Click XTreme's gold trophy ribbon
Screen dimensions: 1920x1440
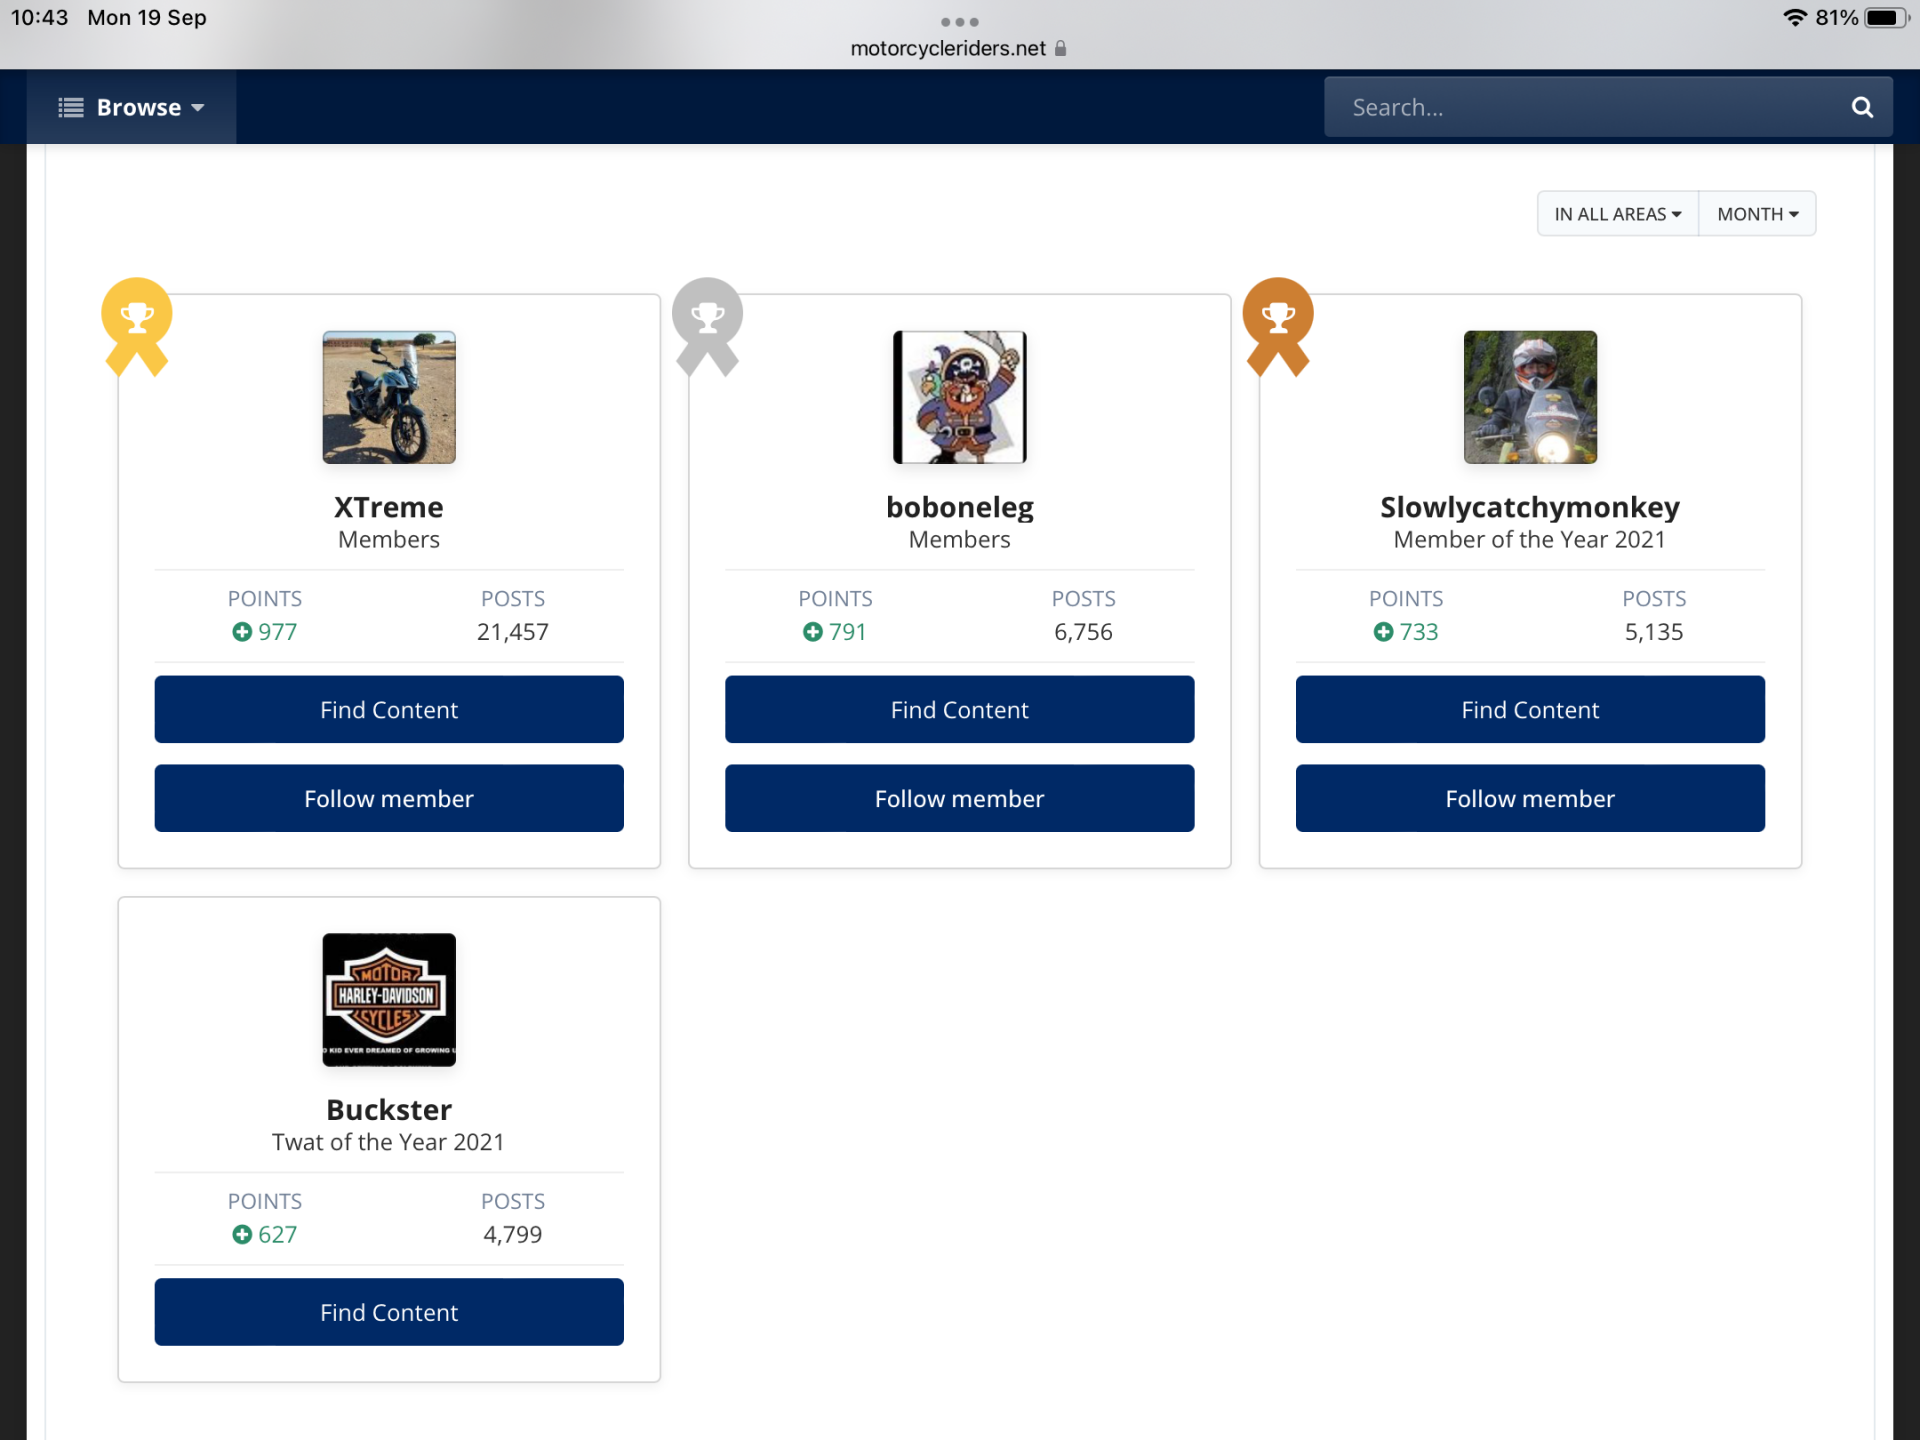(x=137, y=322)
